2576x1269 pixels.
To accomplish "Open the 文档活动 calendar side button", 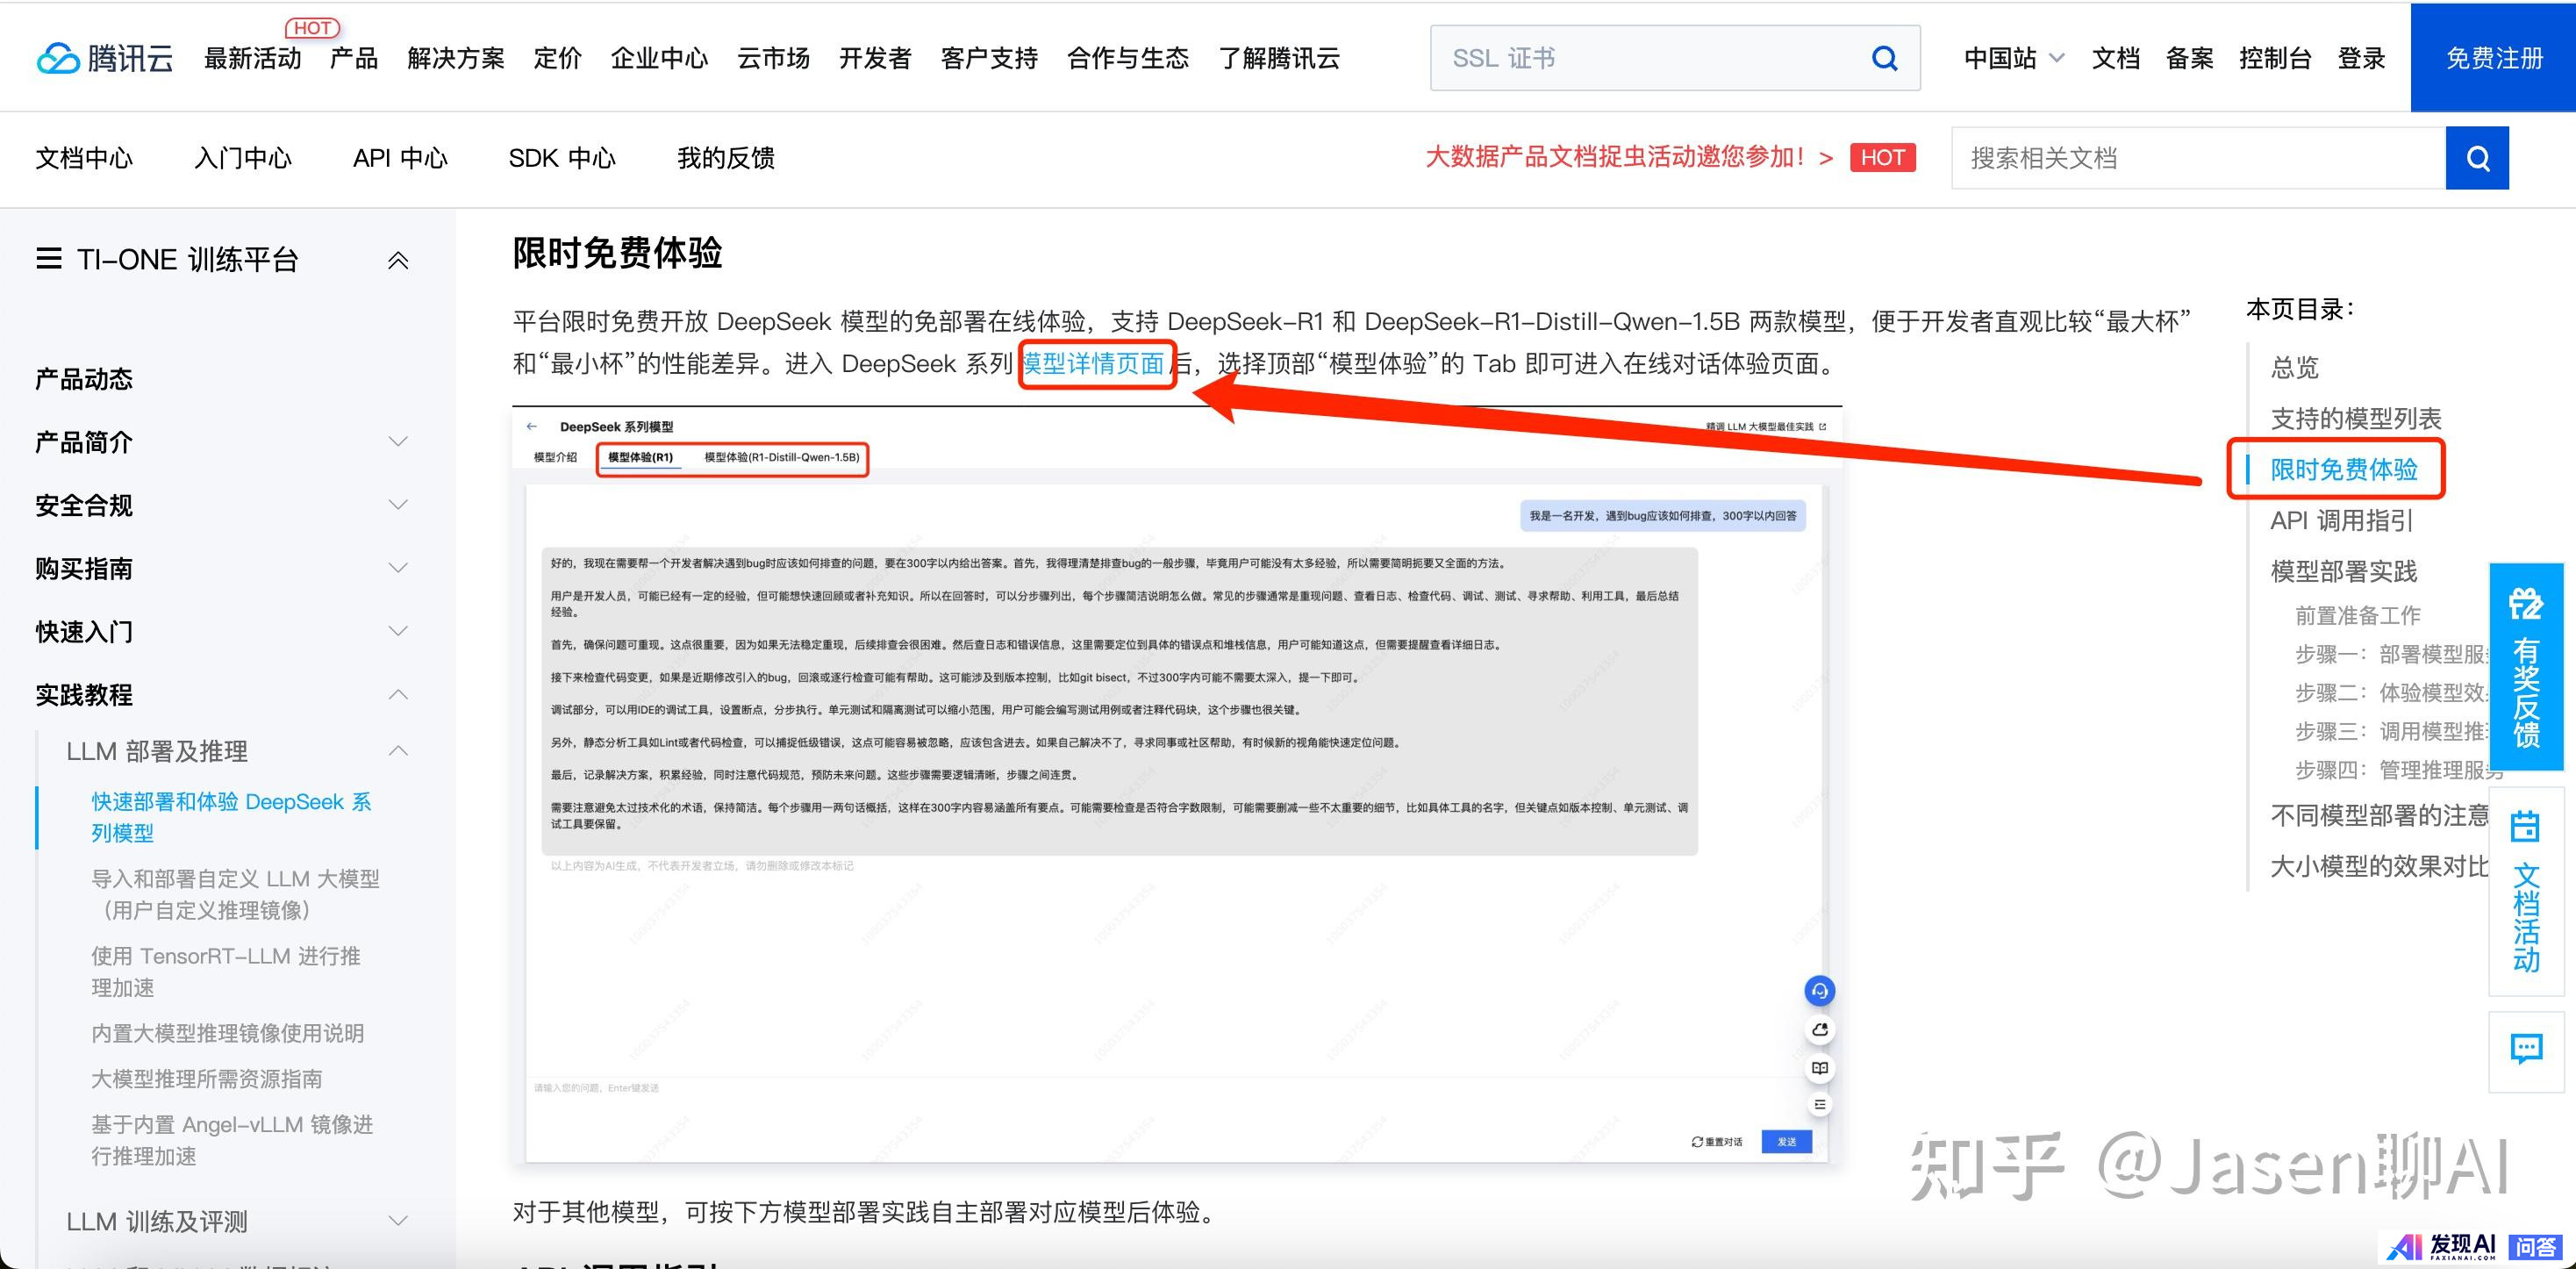I will (2526, 890).
